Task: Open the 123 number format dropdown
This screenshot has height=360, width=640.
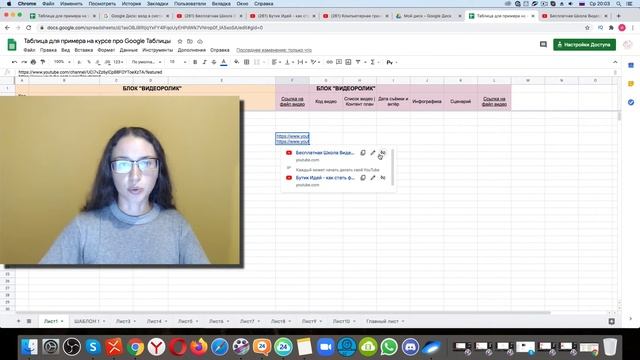Action: point(119,62)
